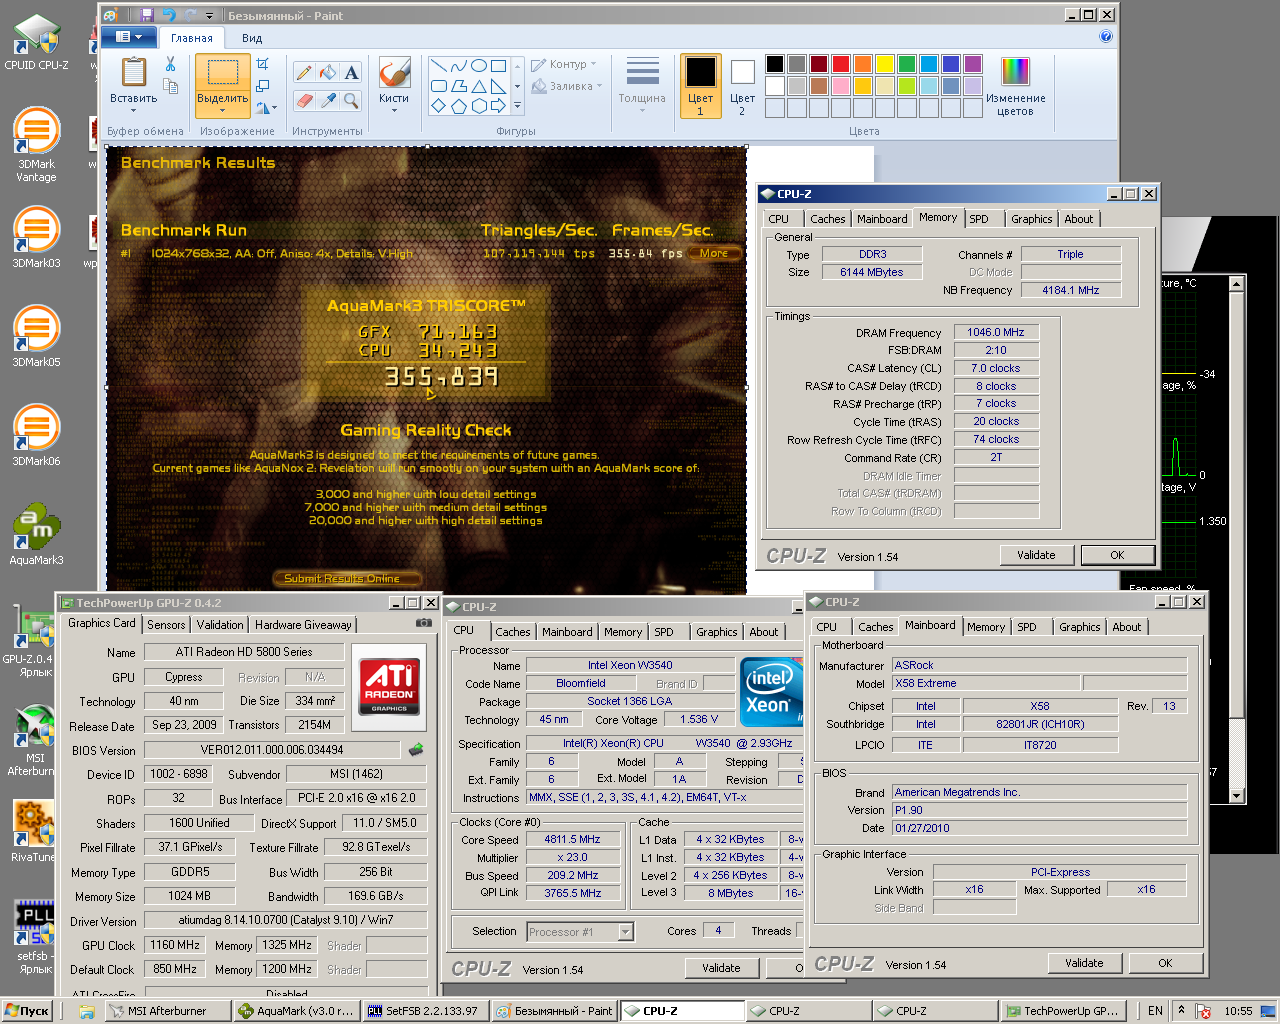Activate Color 1 (Цвет 1) selector
Viewport: 1280px width, 1024px height.
pos(700,86)
